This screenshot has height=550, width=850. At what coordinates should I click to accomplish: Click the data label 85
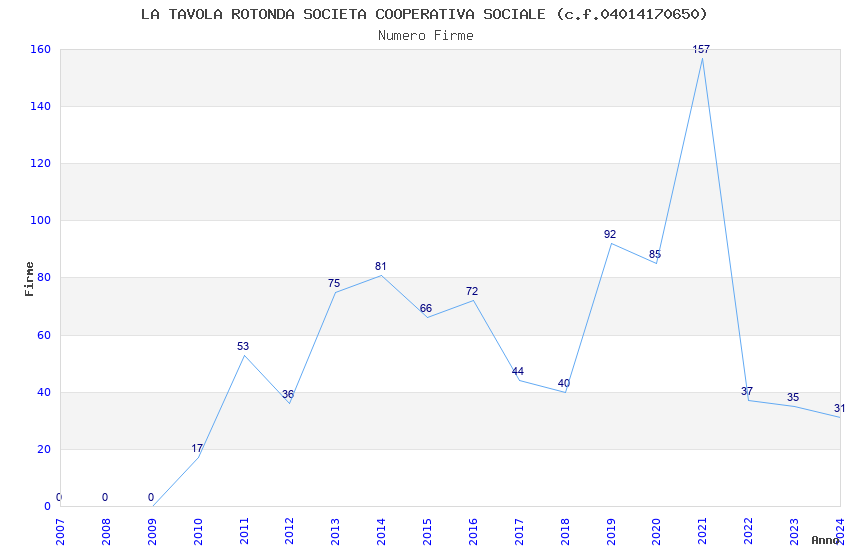point(655,254)
